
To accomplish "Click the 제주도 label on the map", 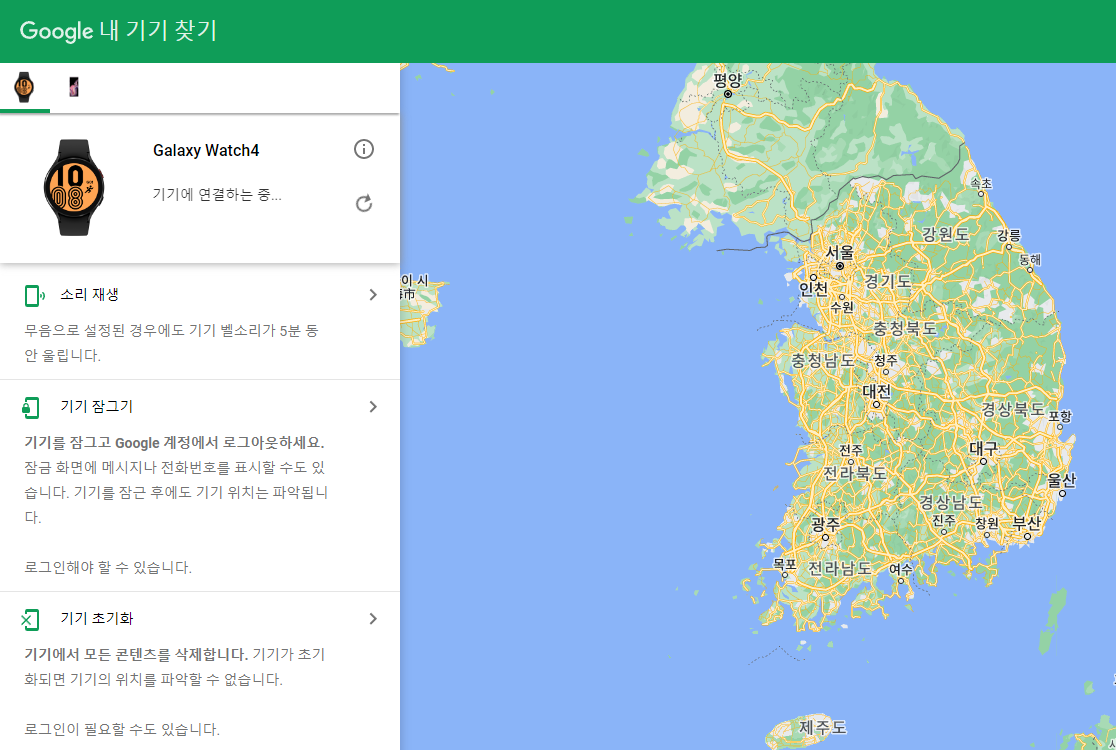I will click(x=822, y=727).
